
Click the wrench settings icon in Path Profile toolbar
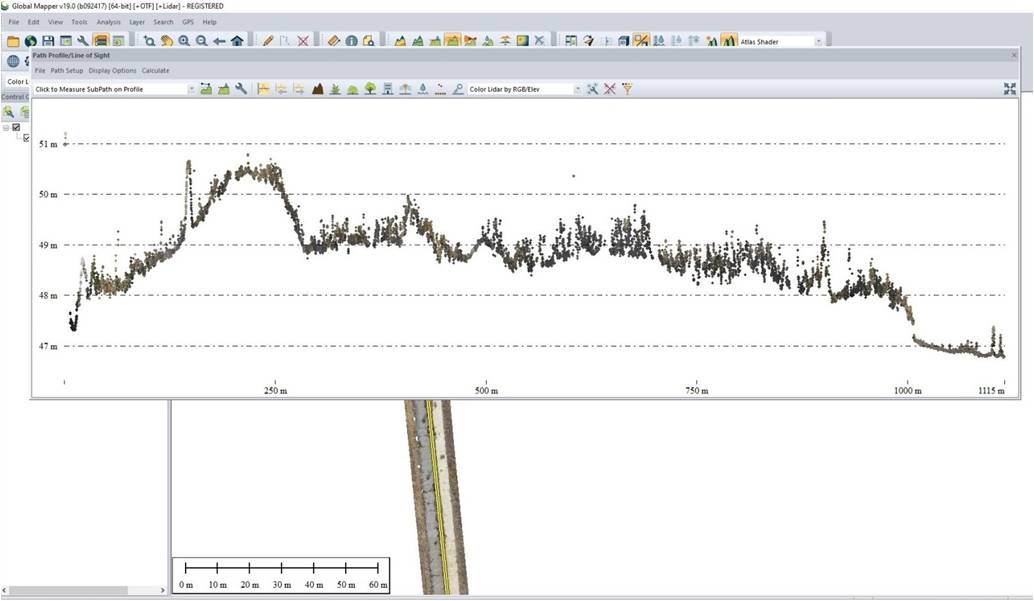click(241, 89)
